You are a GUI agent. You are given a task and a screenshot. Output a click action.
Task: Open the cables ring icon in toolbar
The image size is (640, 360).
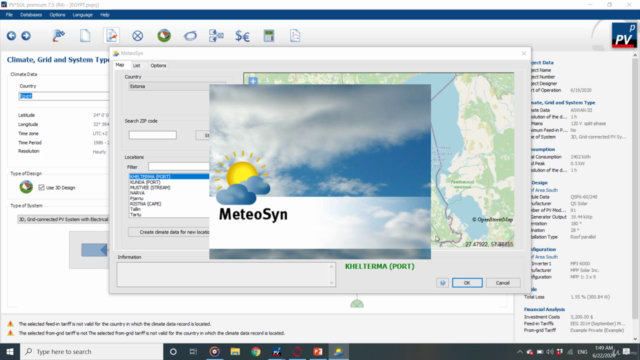[x=190, y=36]
